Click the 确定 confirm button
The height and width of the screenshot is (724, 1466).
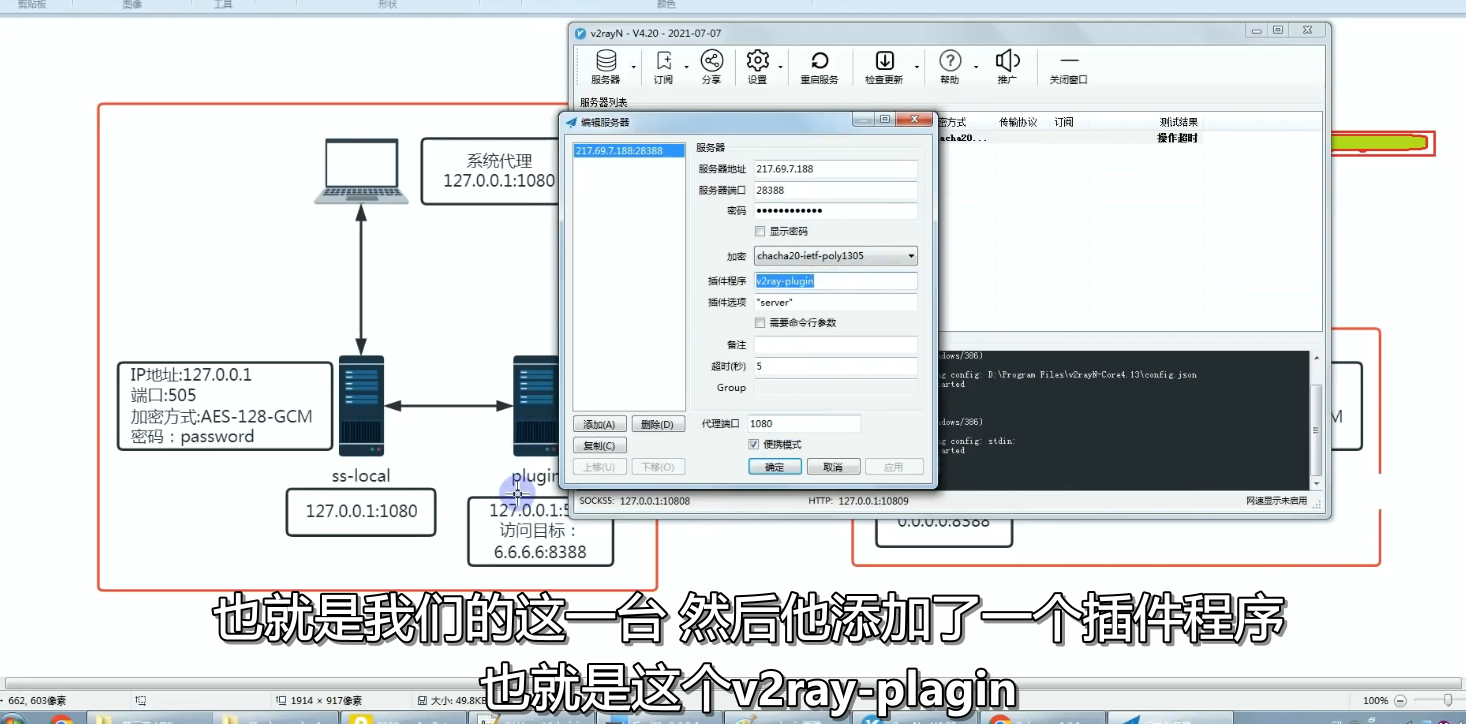click(775, 467)
